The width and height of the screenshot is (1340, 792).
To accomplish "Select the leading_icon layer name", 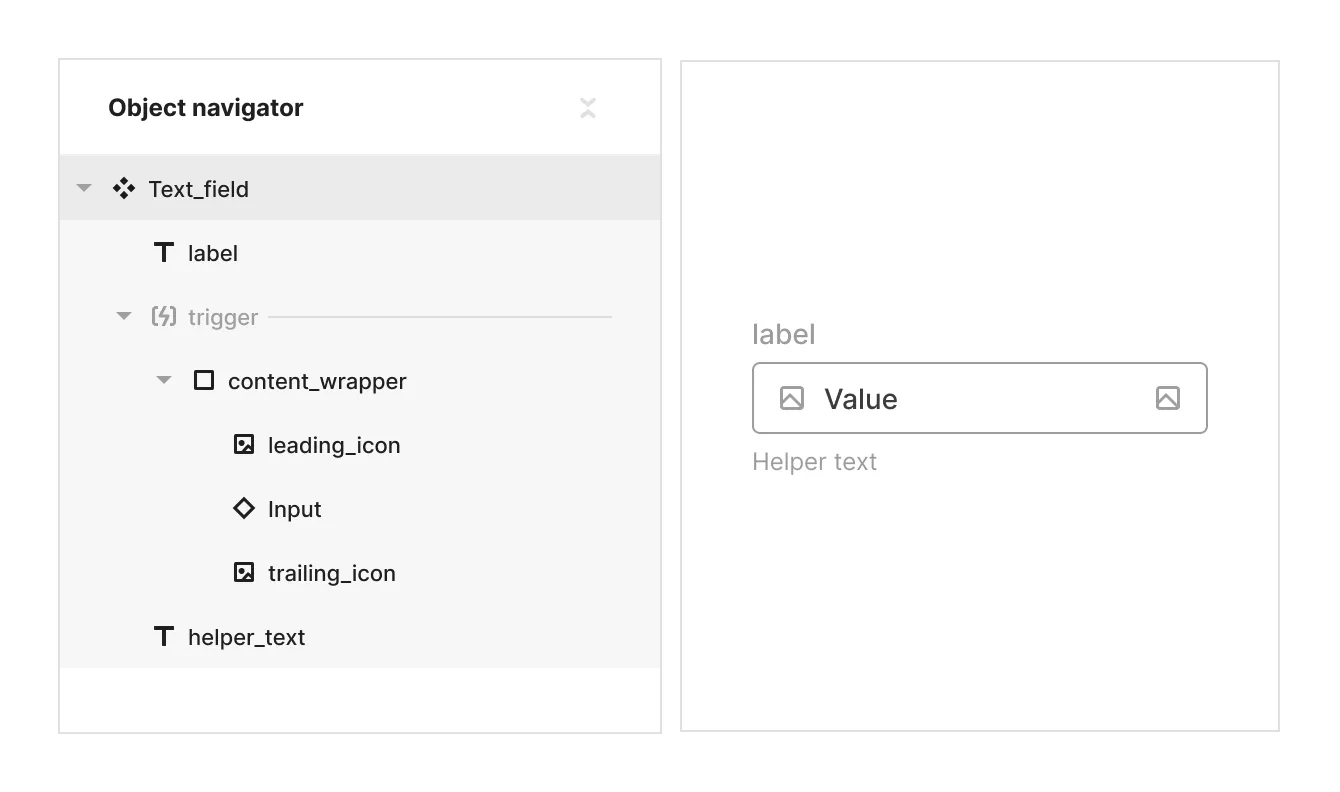I will coord(334,445).
